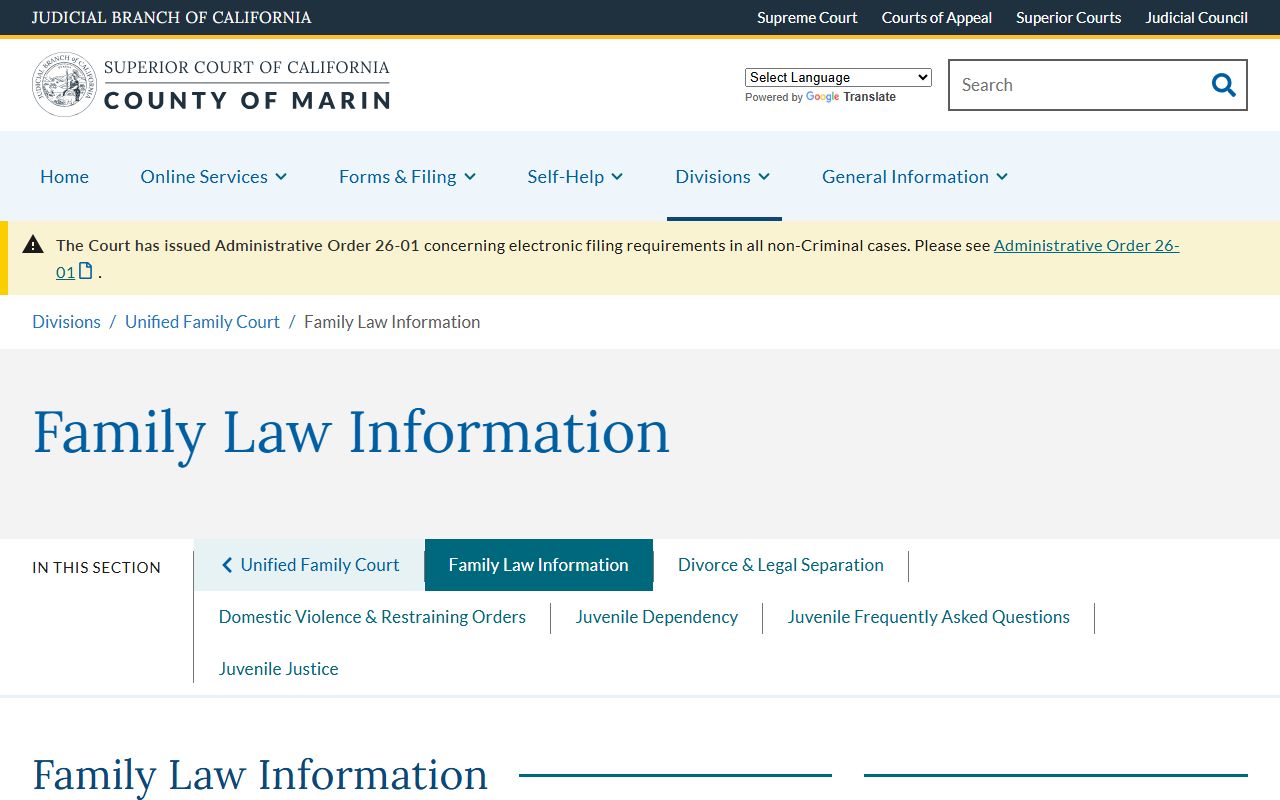Open the Administrative Order 26-01 link
This screenshot has width=1280, height=800.
tap(1086, 245)
